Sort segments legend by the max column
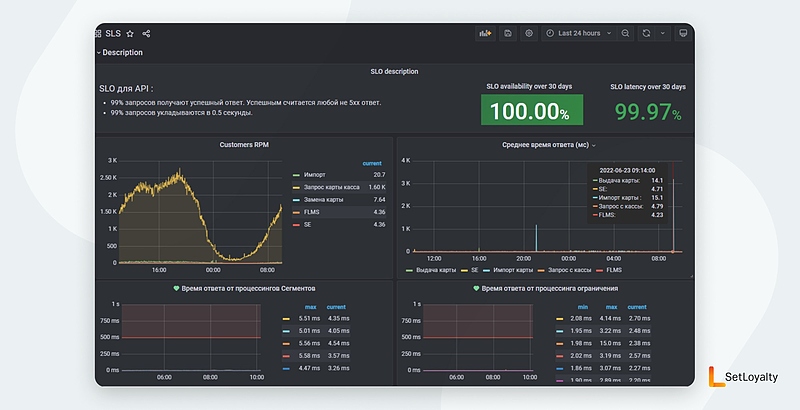The width and height of the screenshot is (800, 410). tap(310, 306)
